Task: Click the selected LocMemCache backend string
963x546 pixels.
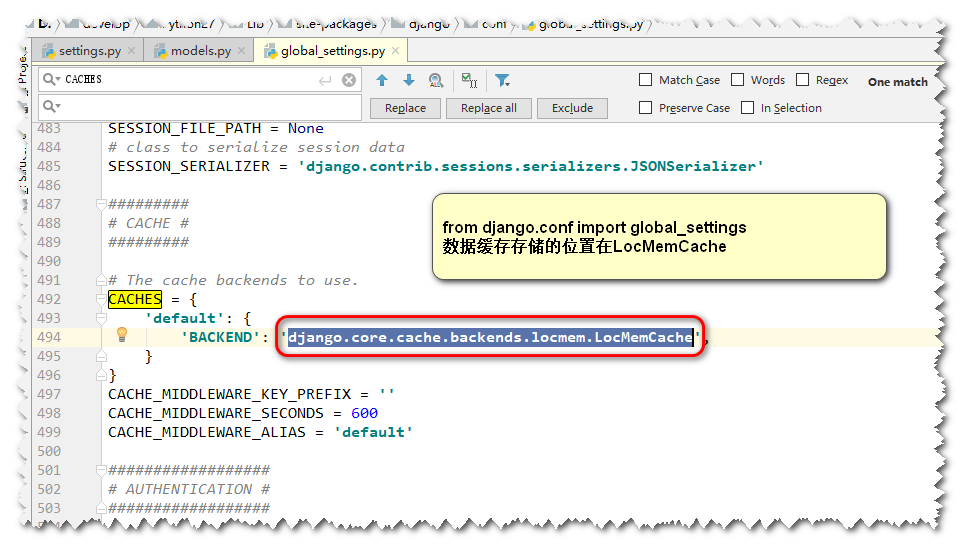Action: (x=490, y=337)
